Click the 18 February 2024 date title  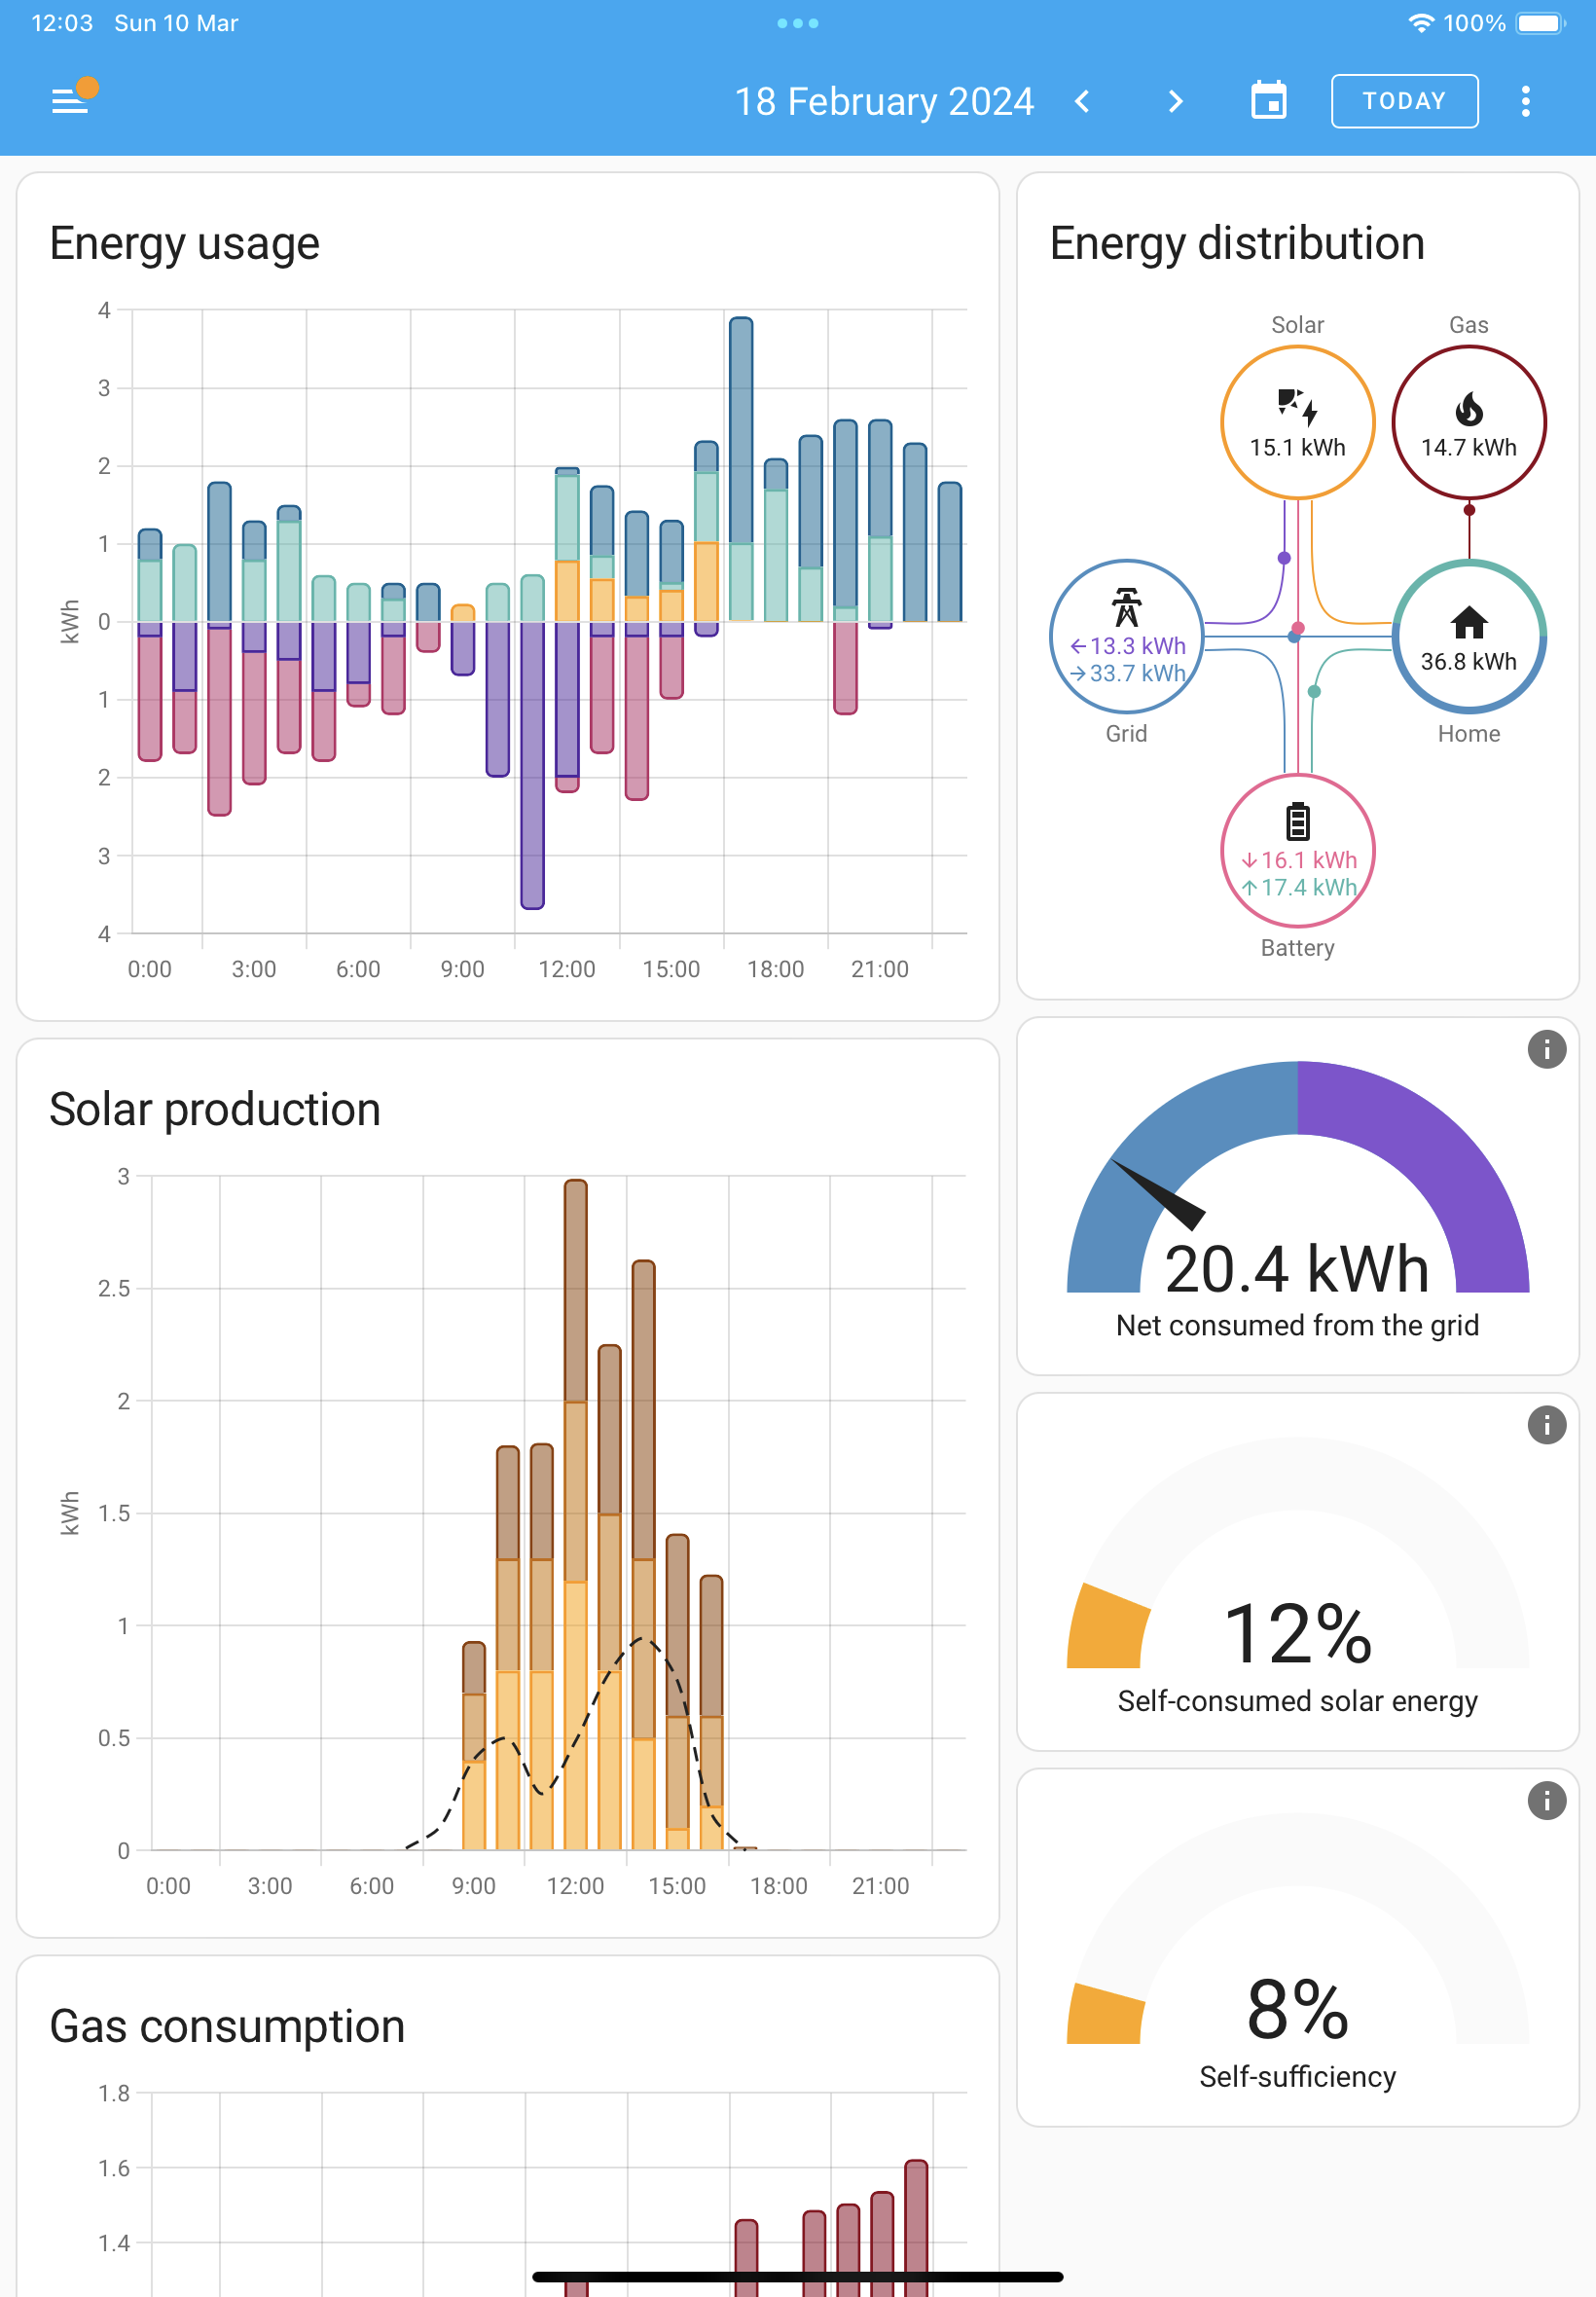[884, 101]
